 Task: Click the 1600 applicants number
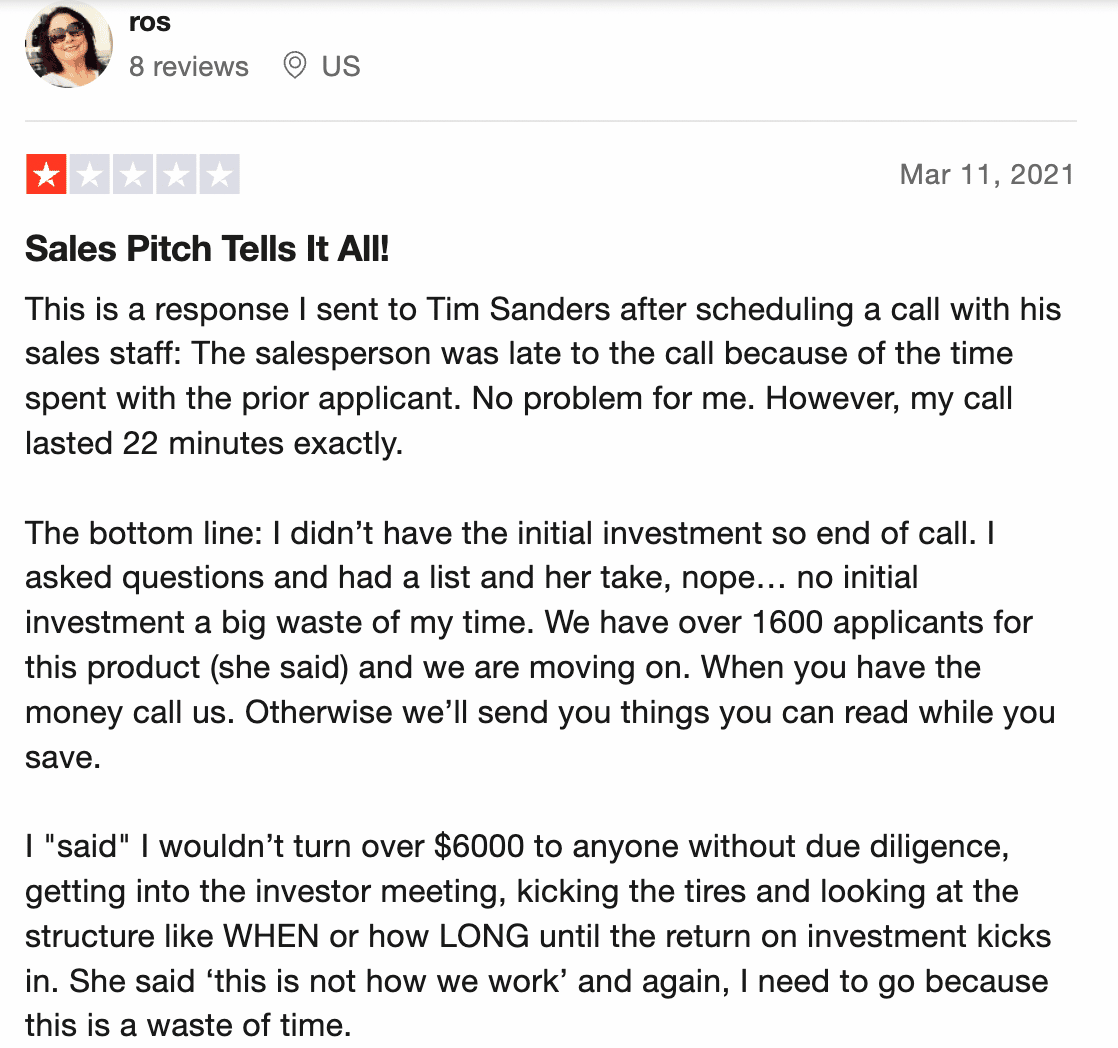(x=788, y=622)
